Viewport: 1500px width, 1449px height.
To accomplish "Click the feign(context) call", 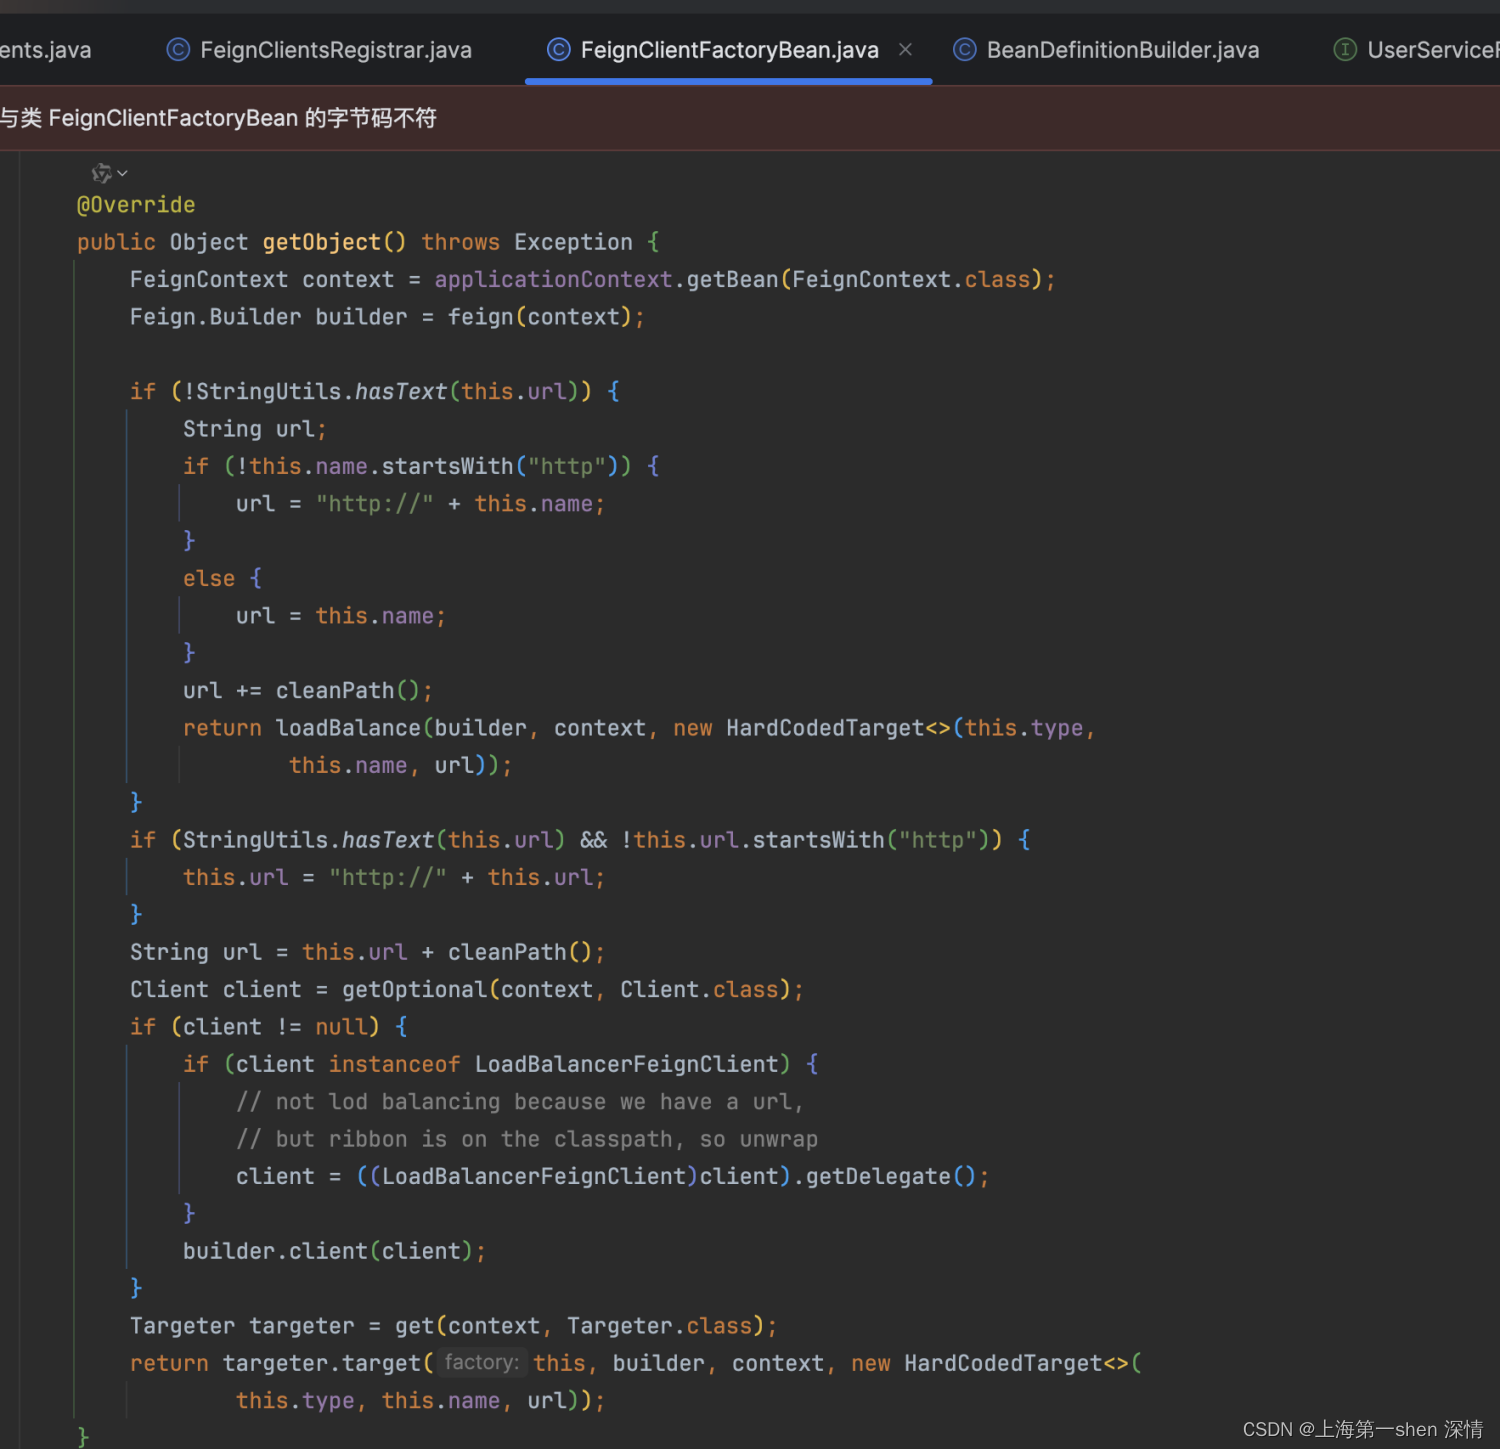I will (x=540, y=317).
